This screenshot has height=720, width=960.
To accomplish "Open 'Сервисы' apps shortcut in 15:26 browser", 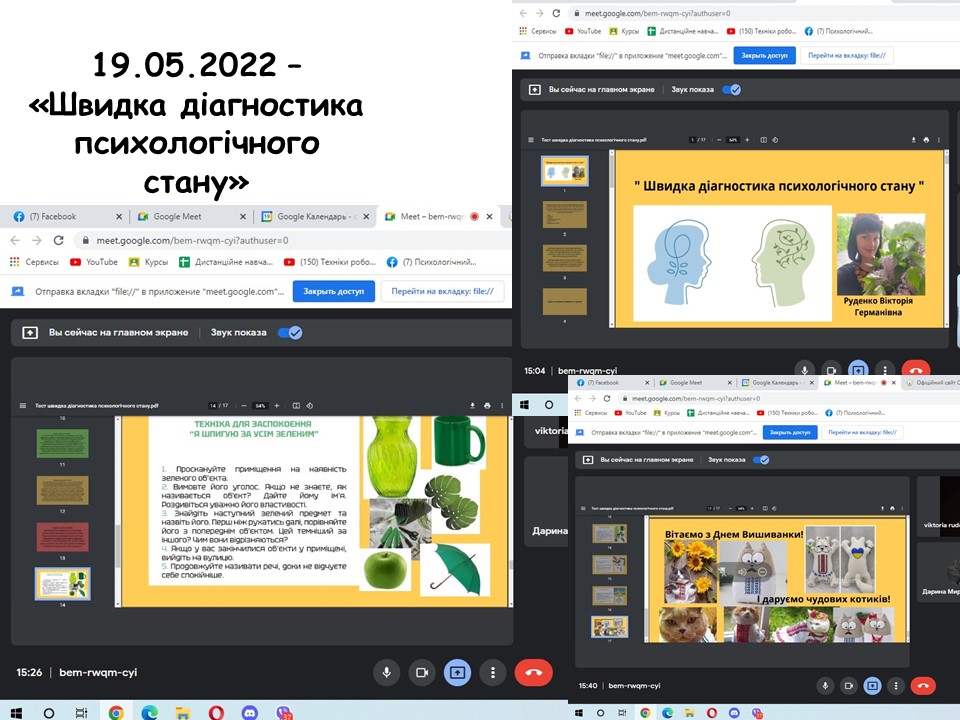I will pyautogui.click(x=34, y=261).
